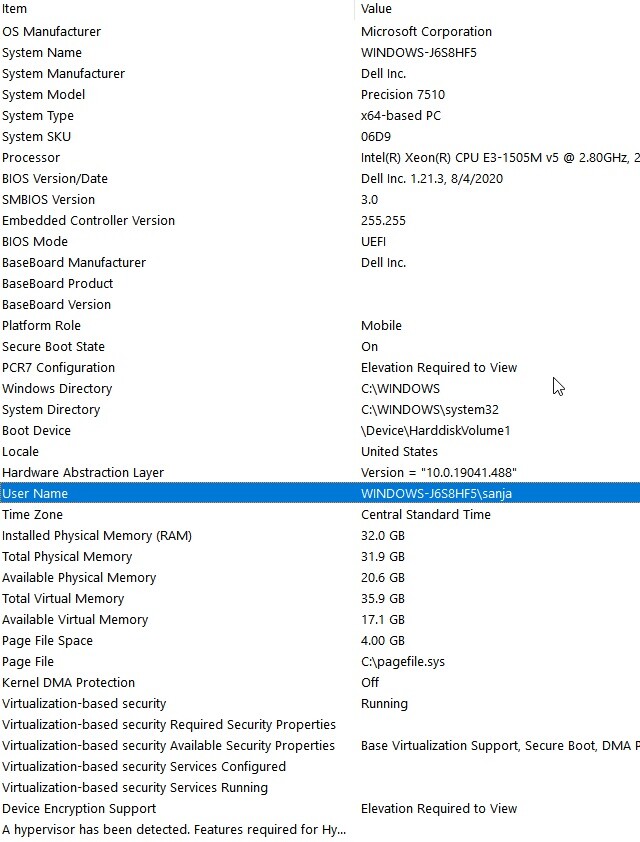Select the SMBIOS Version row

tap(320, 199)
